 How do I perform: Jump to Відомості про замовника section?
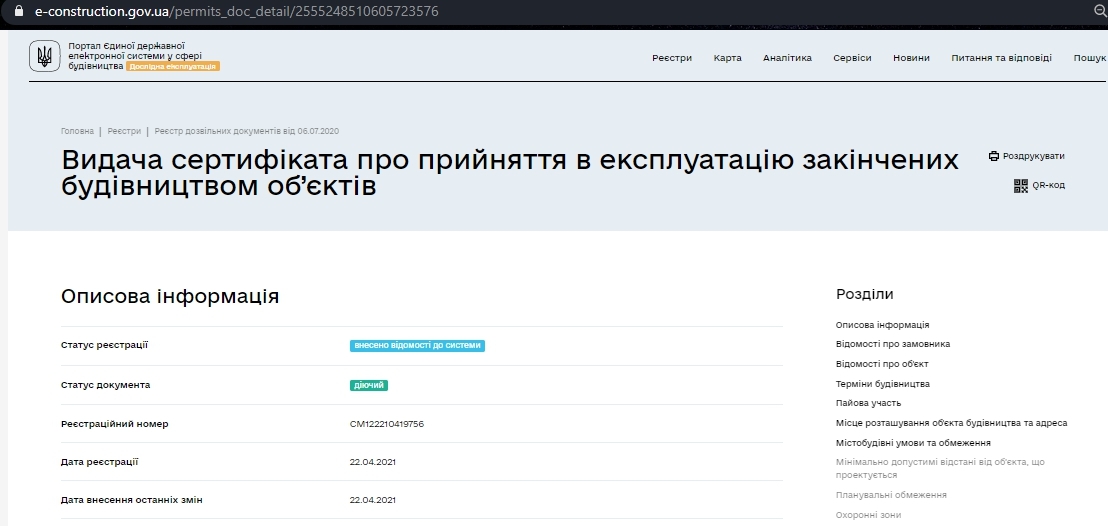pyautogui.click(x=893, y=344)
